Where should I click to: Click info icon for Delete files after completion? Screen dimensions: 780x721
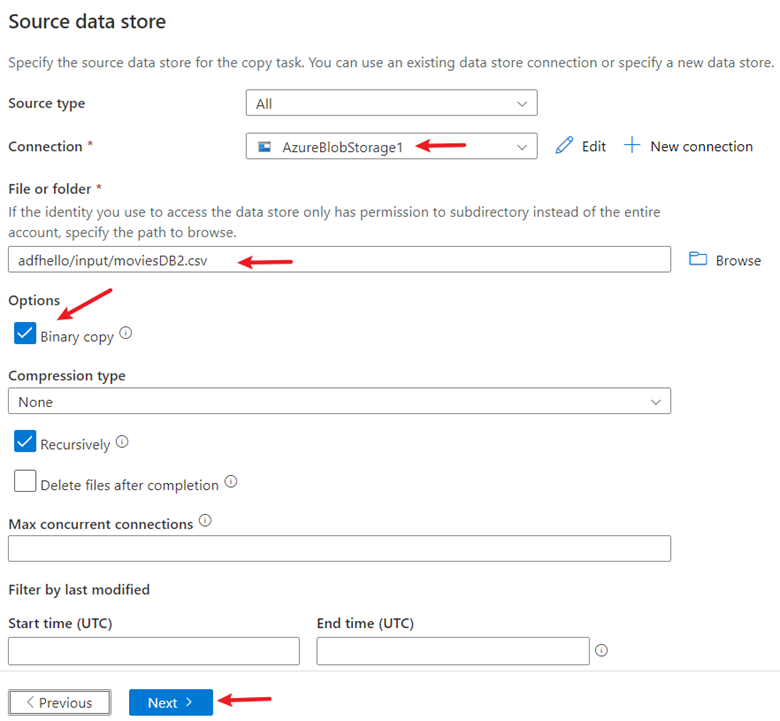click(231, 482)
